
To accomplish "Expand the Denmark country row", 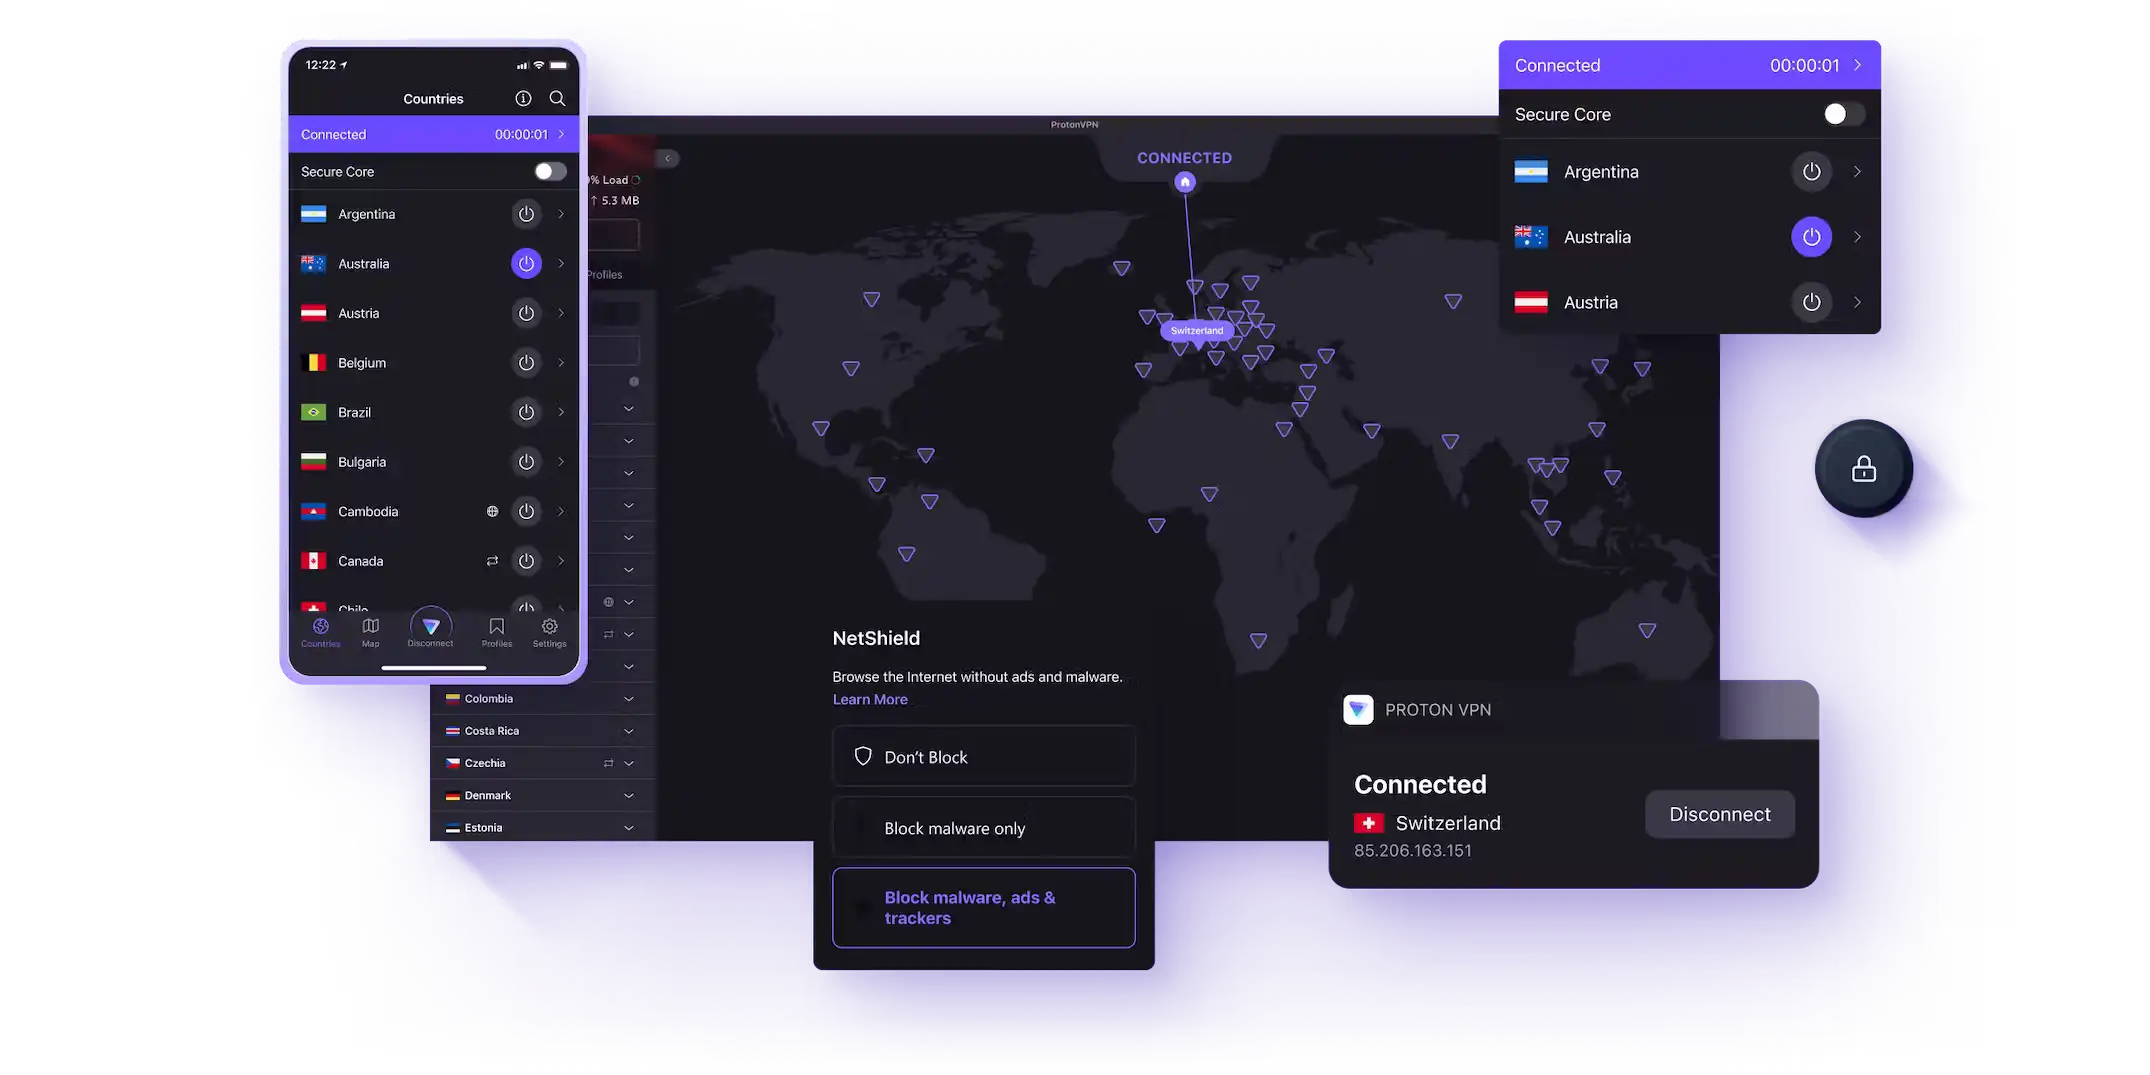I will click(629, 796).
